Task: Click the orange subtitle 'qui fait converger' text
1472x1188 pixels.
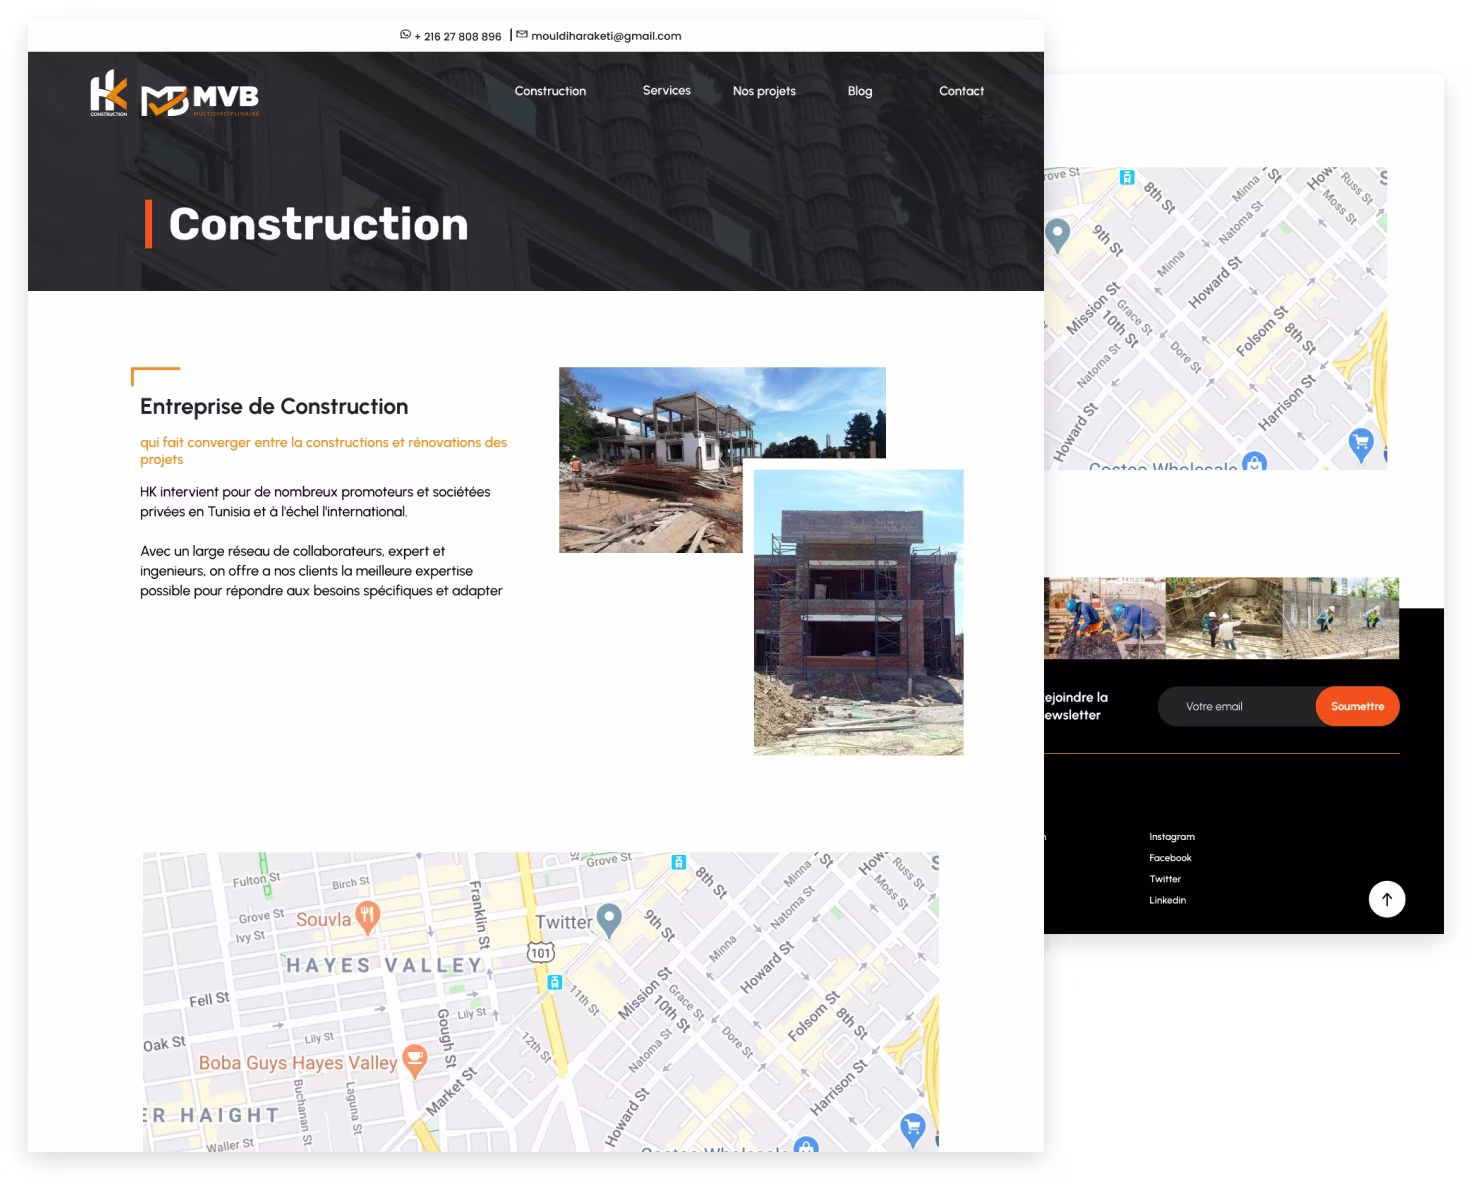Action: tap(323, 450)
